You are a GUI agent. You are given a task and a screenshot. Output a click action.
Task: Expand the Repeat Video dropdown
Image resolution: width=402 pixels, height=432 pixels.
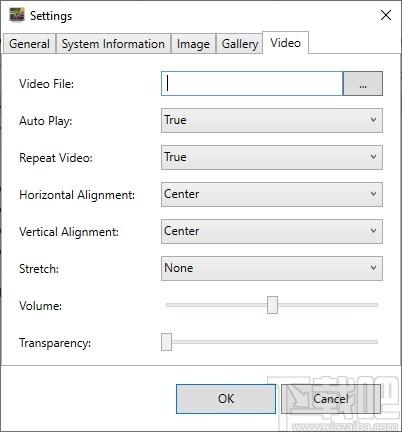(x=272, y=157)
